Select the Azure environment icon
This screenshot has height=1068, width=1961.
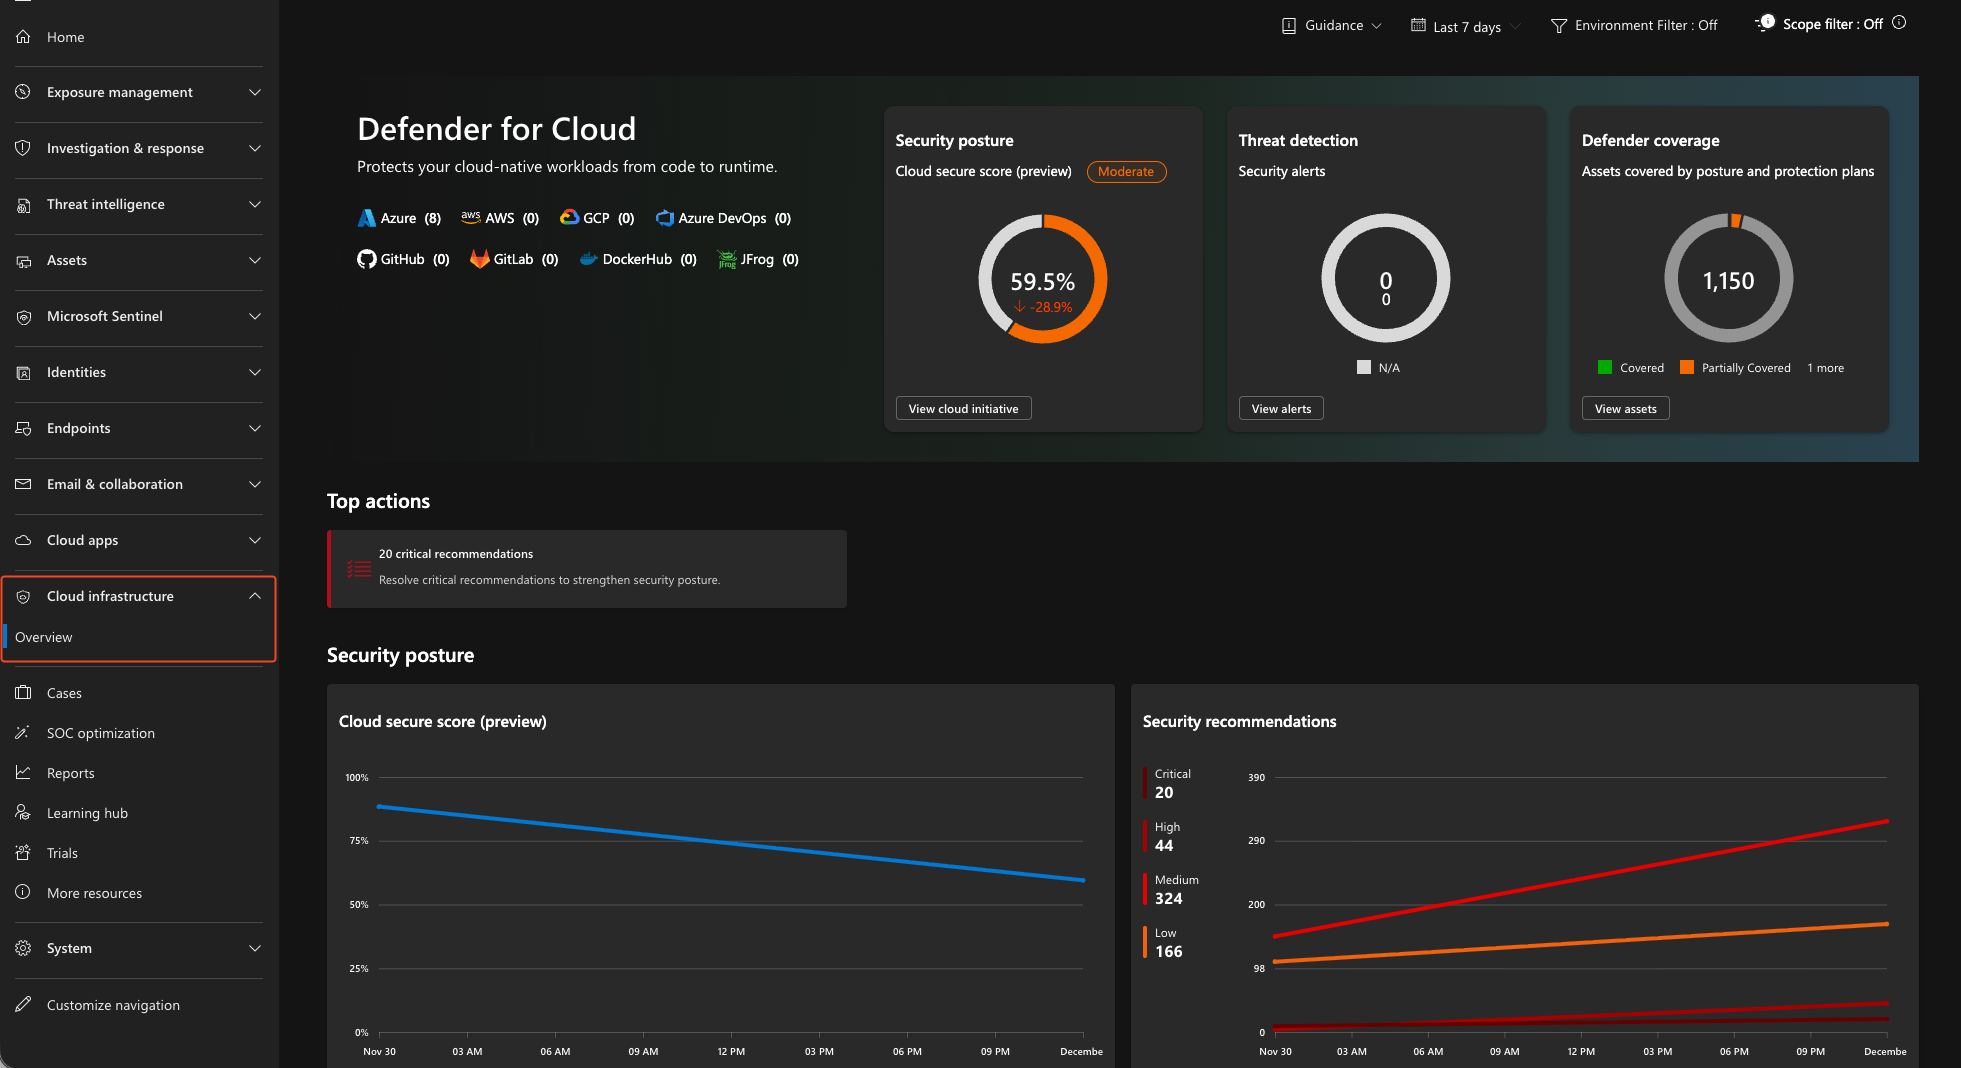(x=367, y=218)
